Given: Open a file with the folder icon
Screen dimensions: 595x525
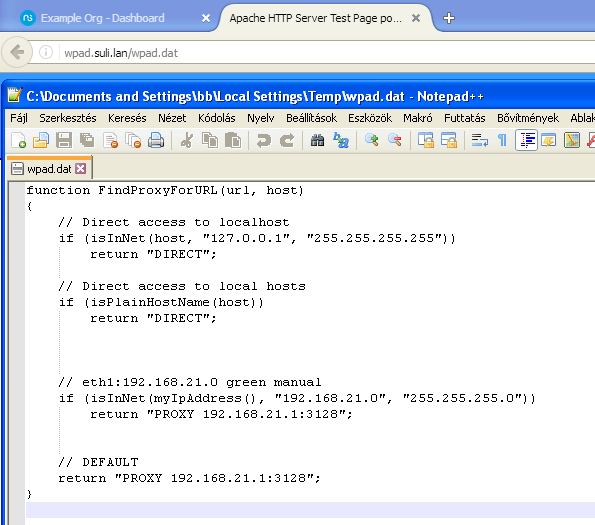Looking at the screenshot, I should pyautogui.click(x=41, y=140).
